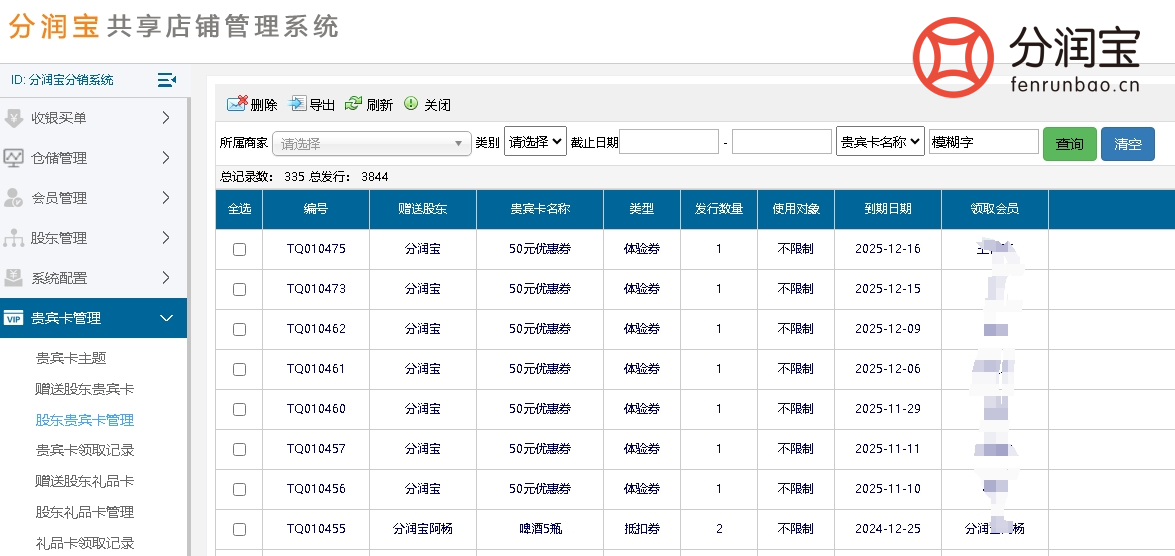Open the 贵宾卡领取记录 submenu item
The height and width of the screenshot is (556, 1175).
click(85, 450)
